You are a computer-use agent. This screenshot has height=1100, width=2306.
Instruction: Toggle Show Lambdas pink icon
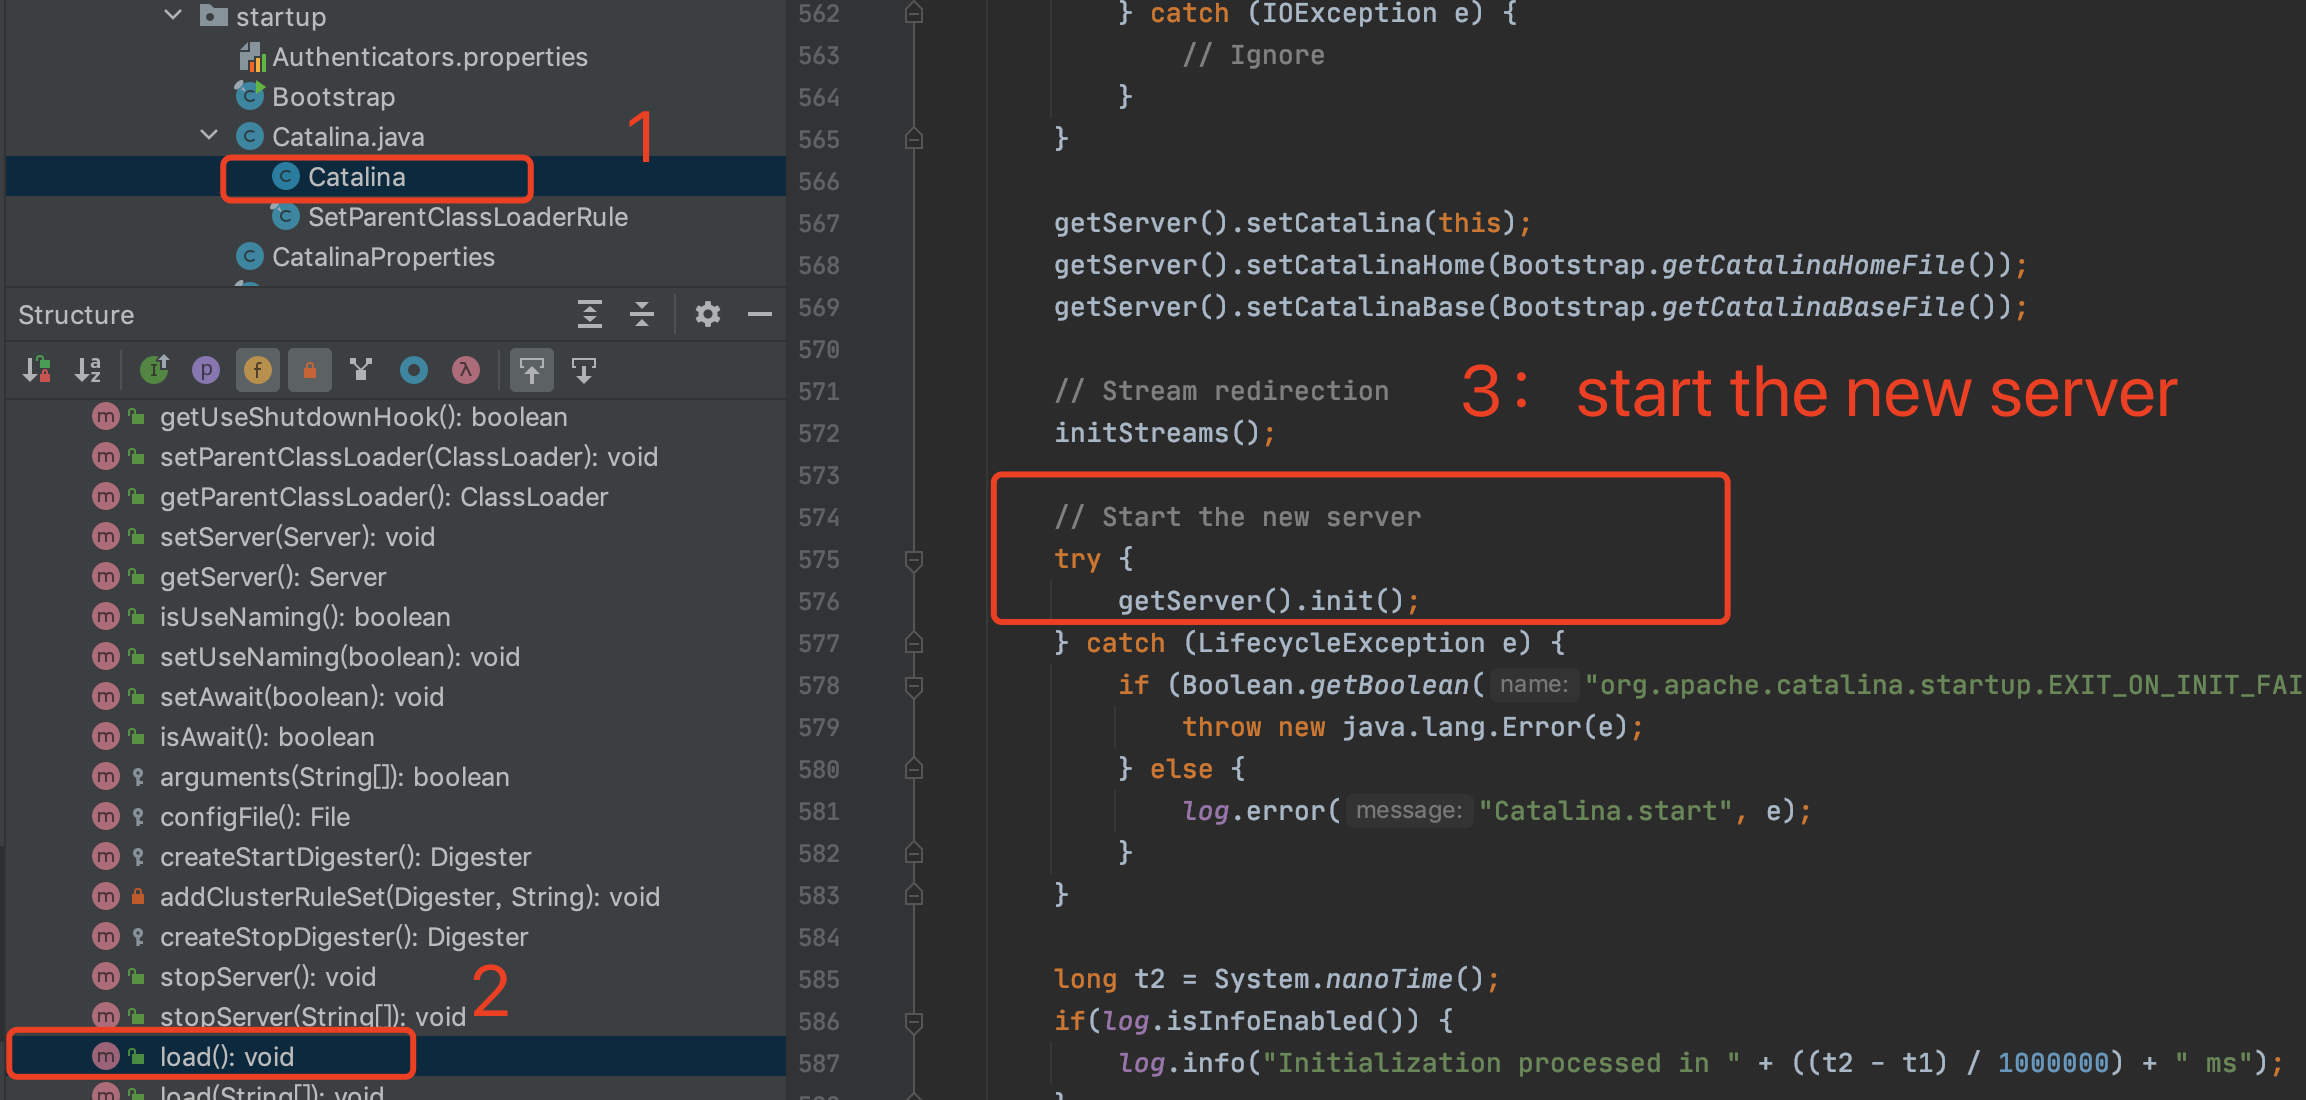coord(465,370)
